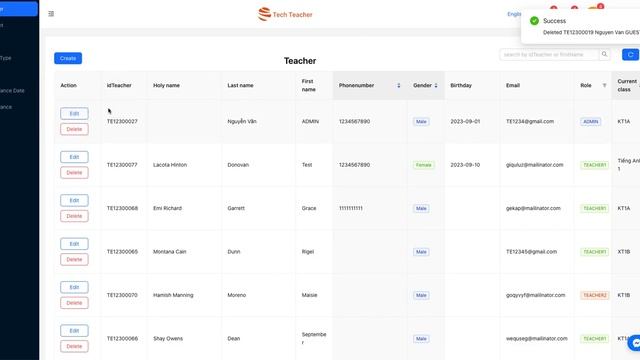Click the Male tag in Garrett's row
Screen dimensions: 640x360
(x=421, y=208)
